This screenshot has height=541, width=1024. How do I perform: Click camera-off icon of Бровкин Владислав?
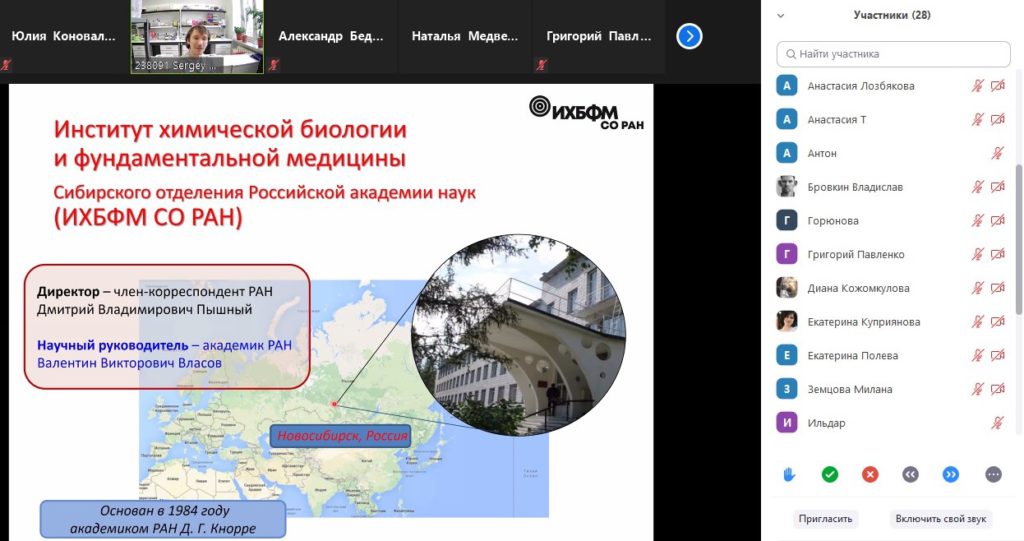tap(998, 187)
